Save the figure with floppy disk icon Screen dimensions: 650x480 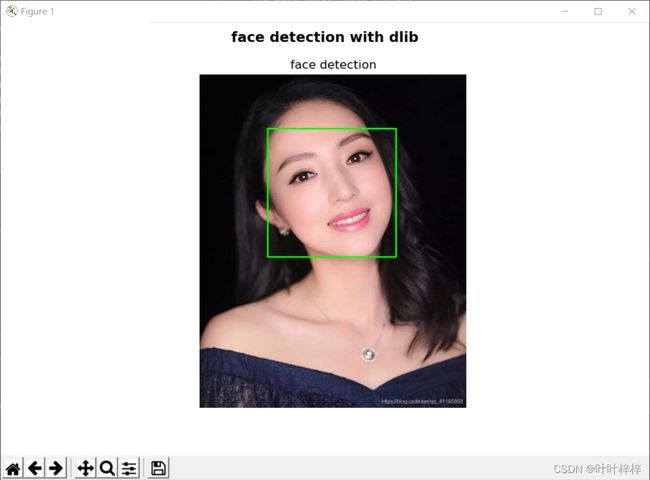point(158,468)
